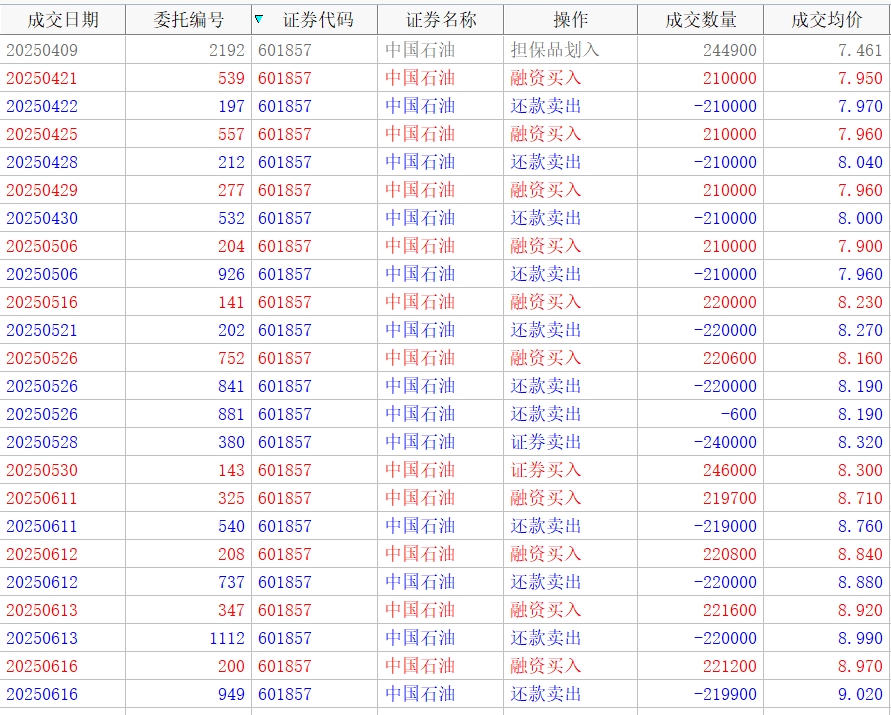The image size is (891, 715).
Task: Select date cell 20250409
Action: (42, 50)
